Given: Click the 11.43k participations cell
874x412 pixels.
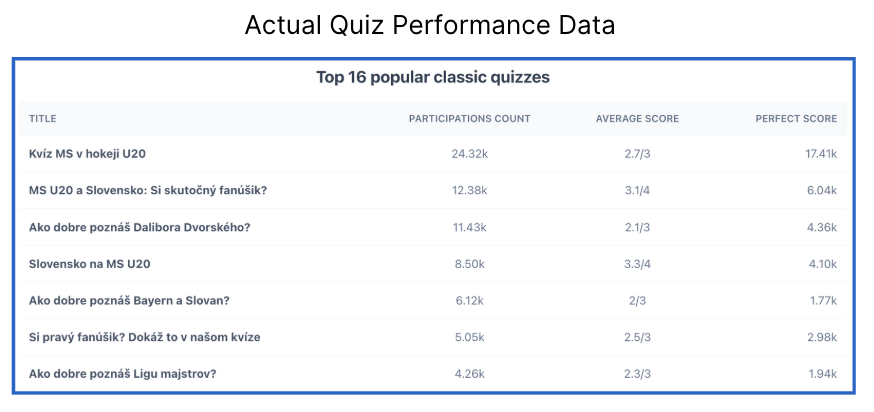Looking at the screenshot, I should tap(469, 227).
